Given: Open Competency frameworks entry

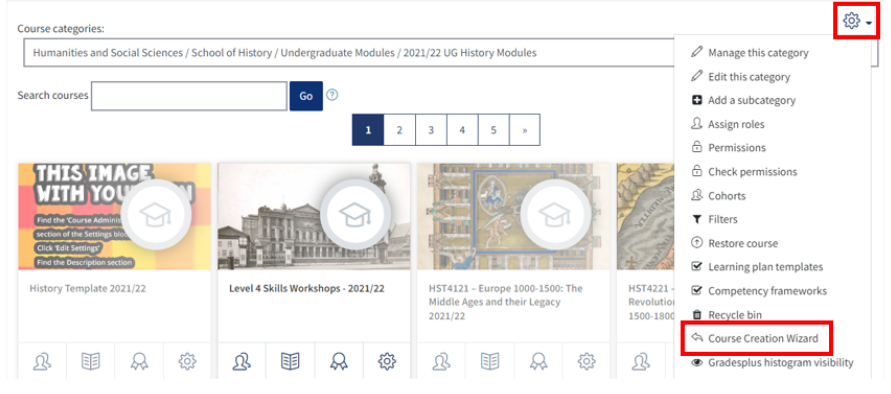Looking at the screenshot, I should coord(768,291).
